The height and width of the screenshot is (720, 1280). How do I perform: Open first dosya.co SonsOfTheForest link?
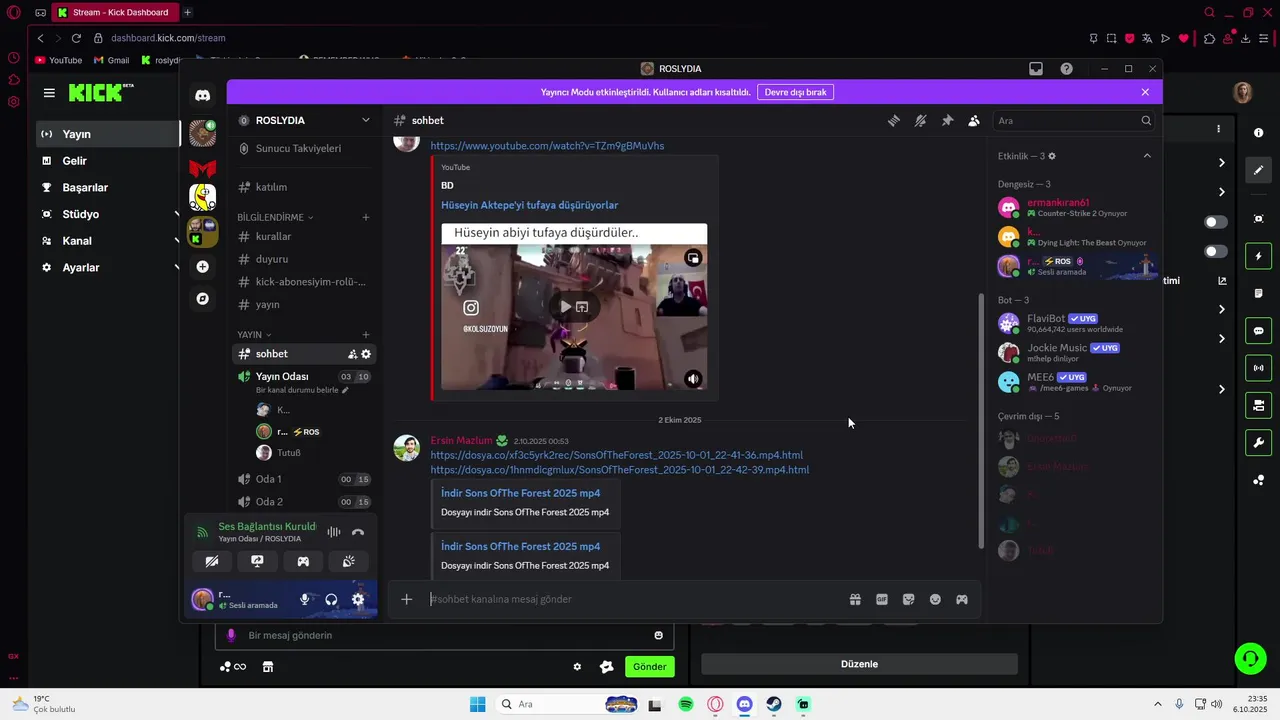click(x=616, y=455)
